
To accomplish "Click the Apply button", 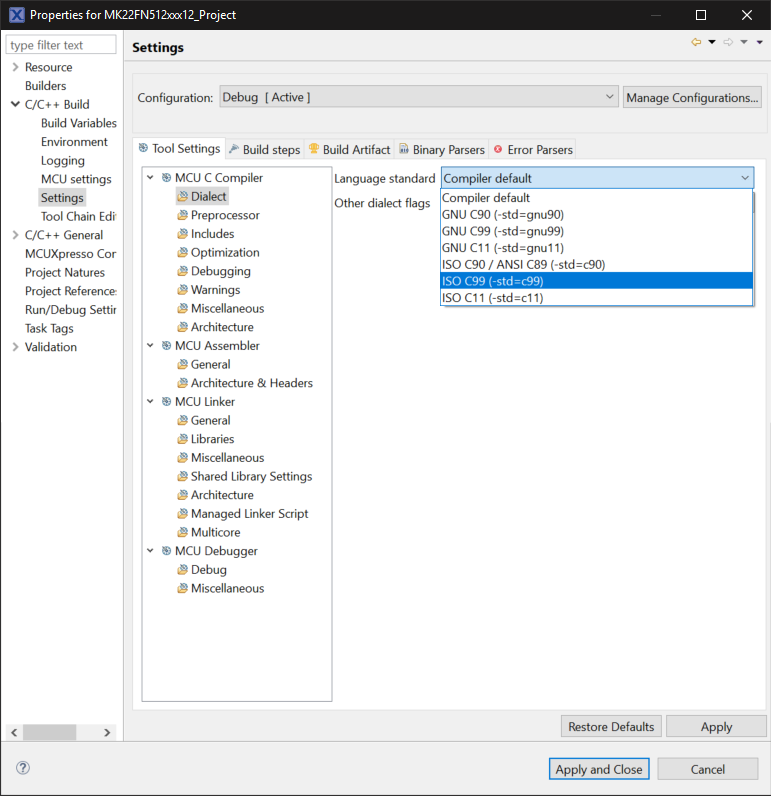I will (716, 726).
